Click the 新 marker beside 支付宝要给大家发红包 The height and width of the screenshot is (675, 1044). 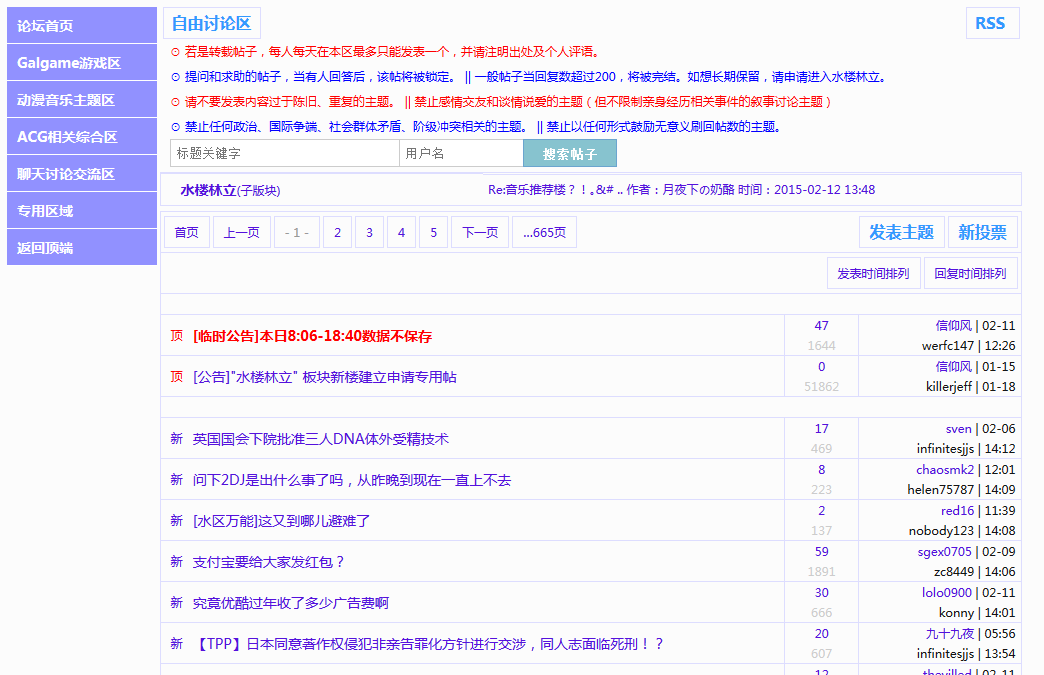(x=176, y=562)
